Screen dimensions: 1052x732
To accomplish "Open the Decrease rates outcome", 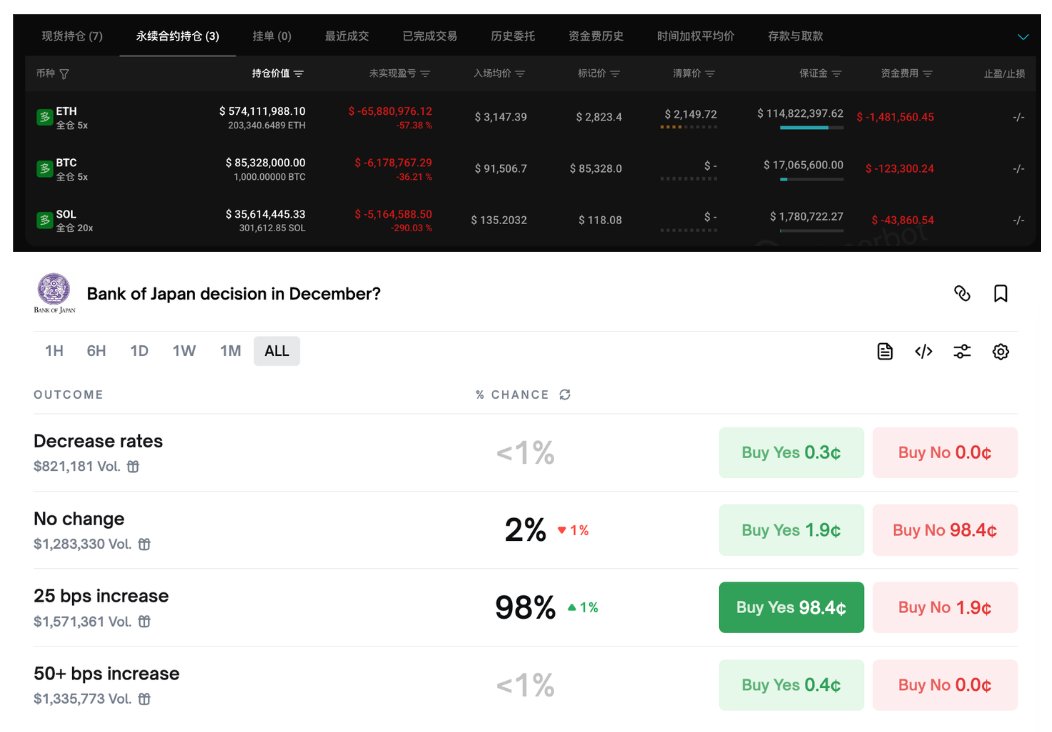I will coord(98,441).
